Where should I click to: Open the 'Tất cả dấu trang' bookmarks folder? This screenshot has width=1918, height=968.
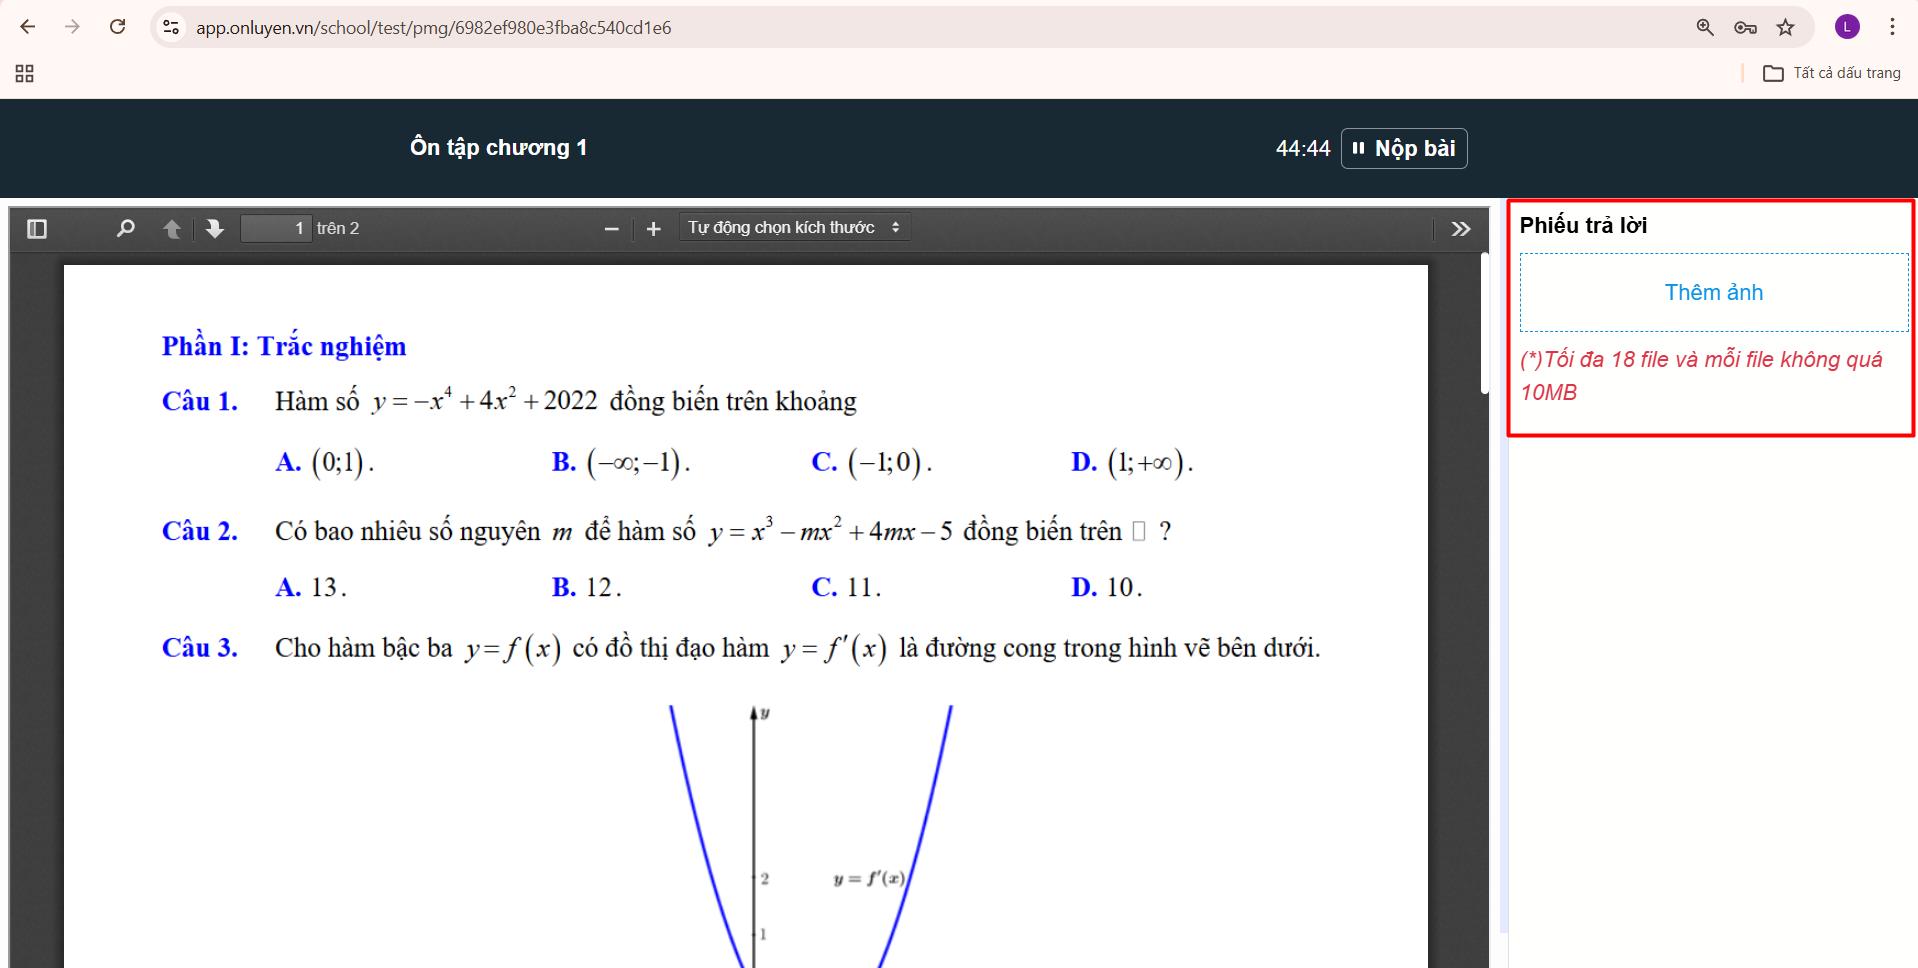(1831, 73)
